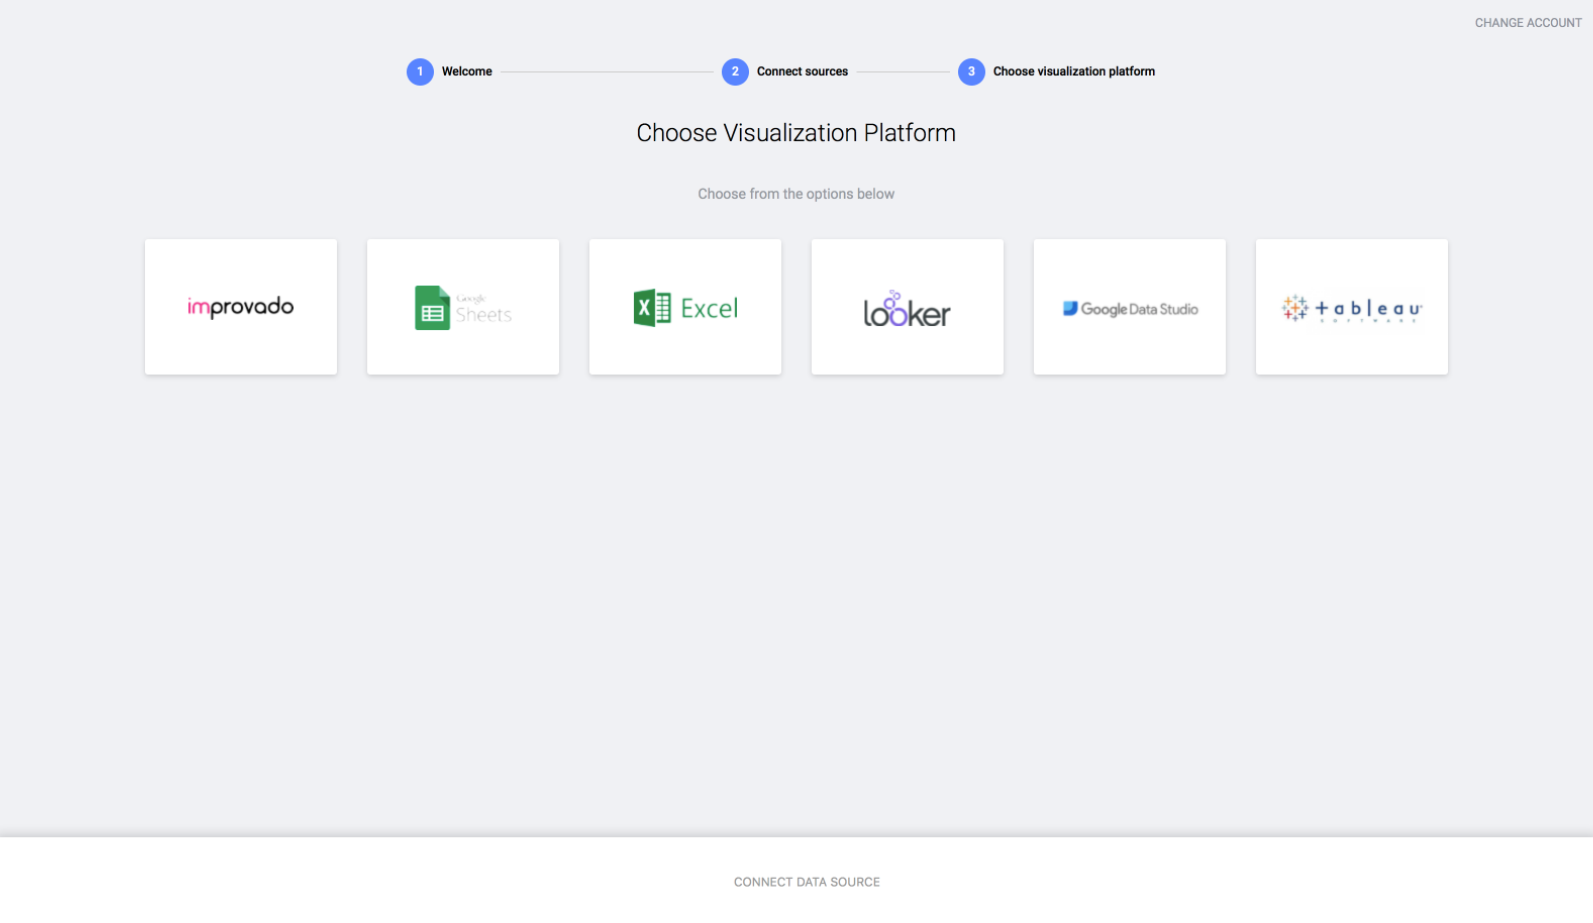Click the 'Choose from the options below' text
Screen dimensions: 1593x923
click(x=796, y=194)
